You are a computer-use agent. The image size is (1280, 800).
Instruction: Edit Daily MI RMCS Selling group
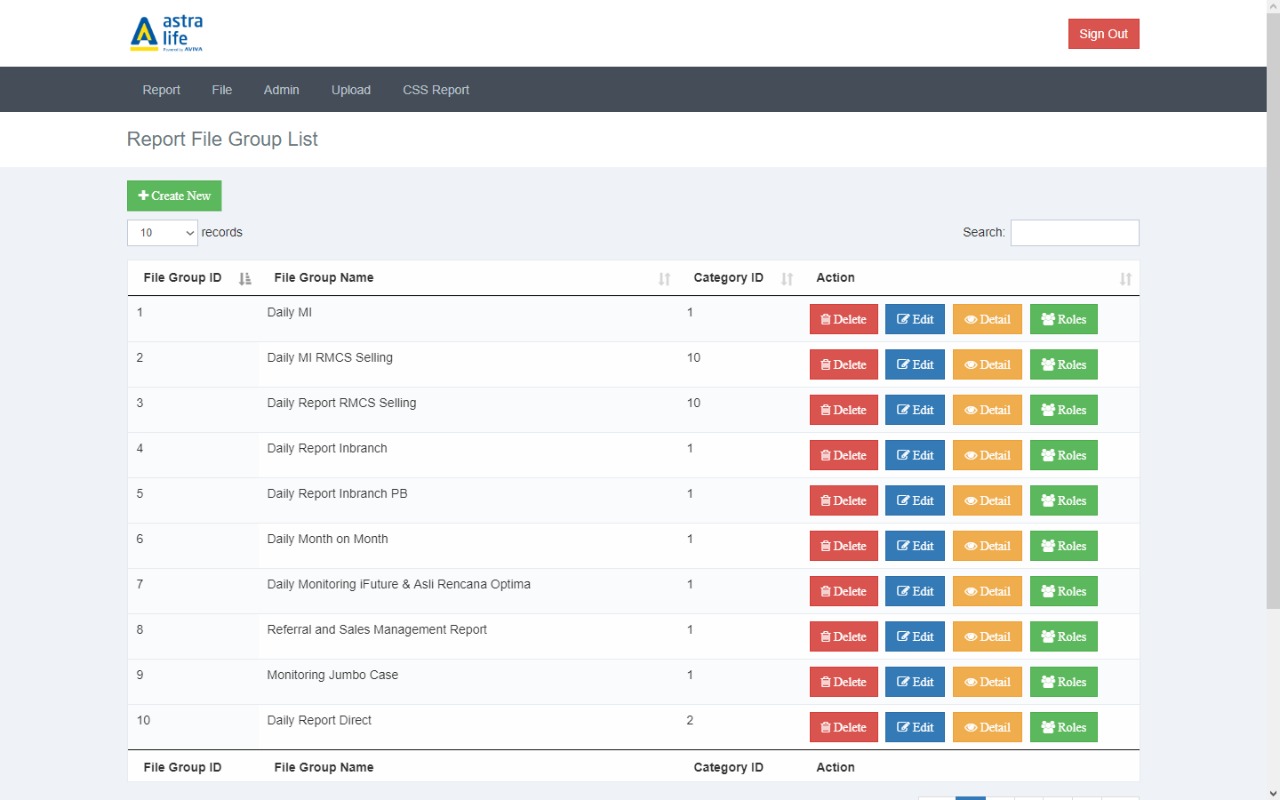[x=914, y=365]
